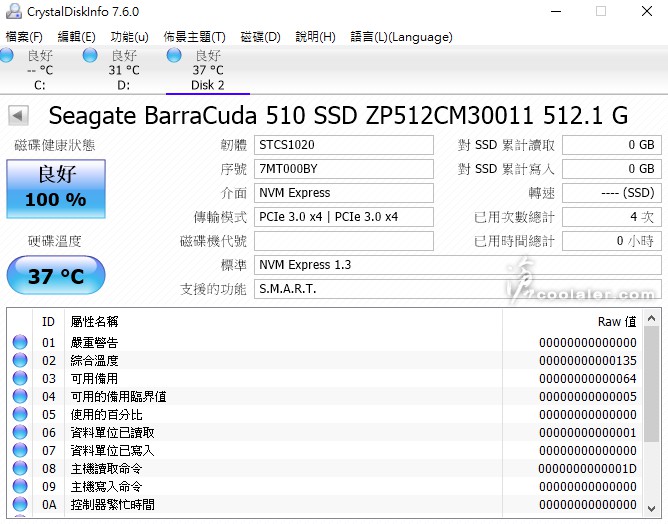Click the 良好 100 % health status button
The height and width of the screenshot is (524, 668).
(56, 189)
